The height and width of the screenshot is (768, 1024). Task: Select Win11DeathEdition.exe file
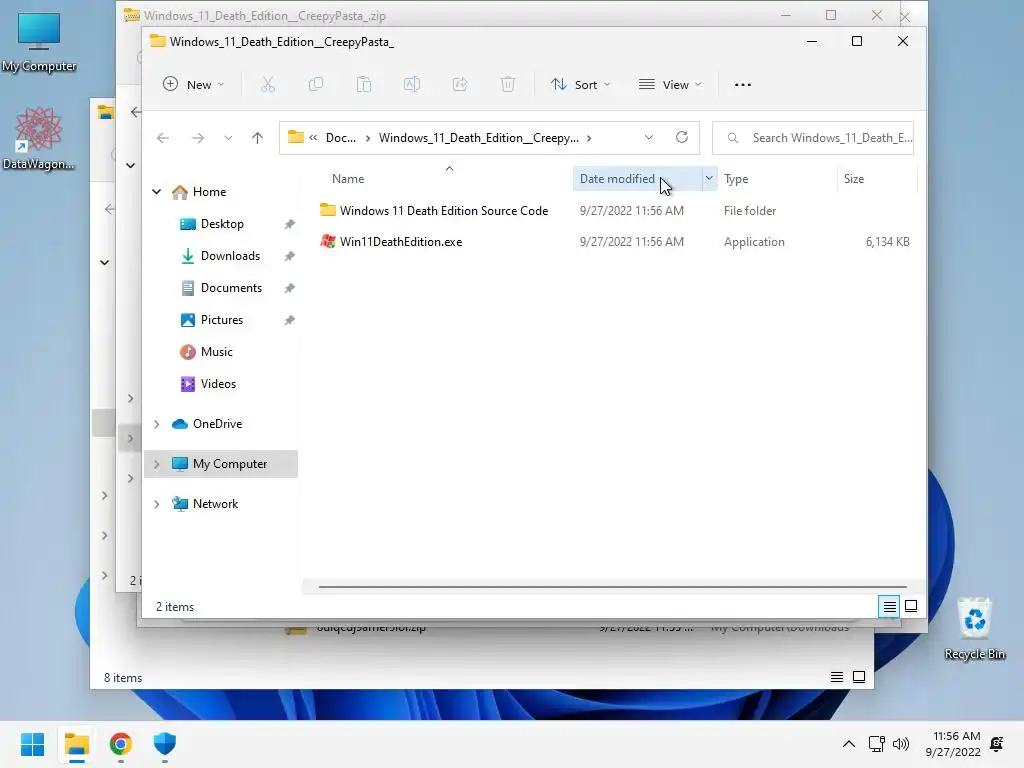point(400,242)
